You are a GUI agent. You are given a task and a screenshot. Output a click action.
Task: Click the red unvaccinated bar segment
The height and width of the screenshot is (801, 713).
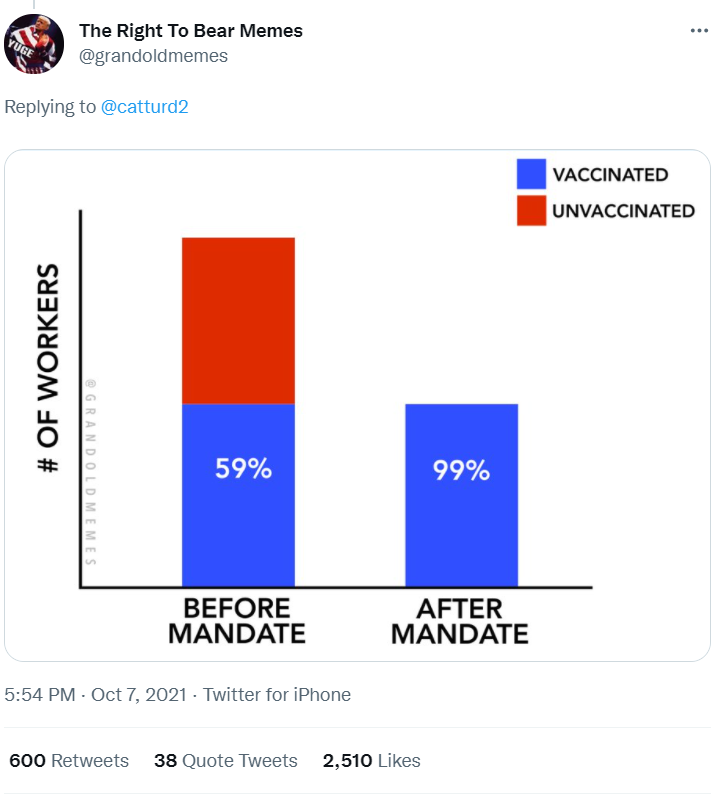pyautogui.click(x=239, y=321)
